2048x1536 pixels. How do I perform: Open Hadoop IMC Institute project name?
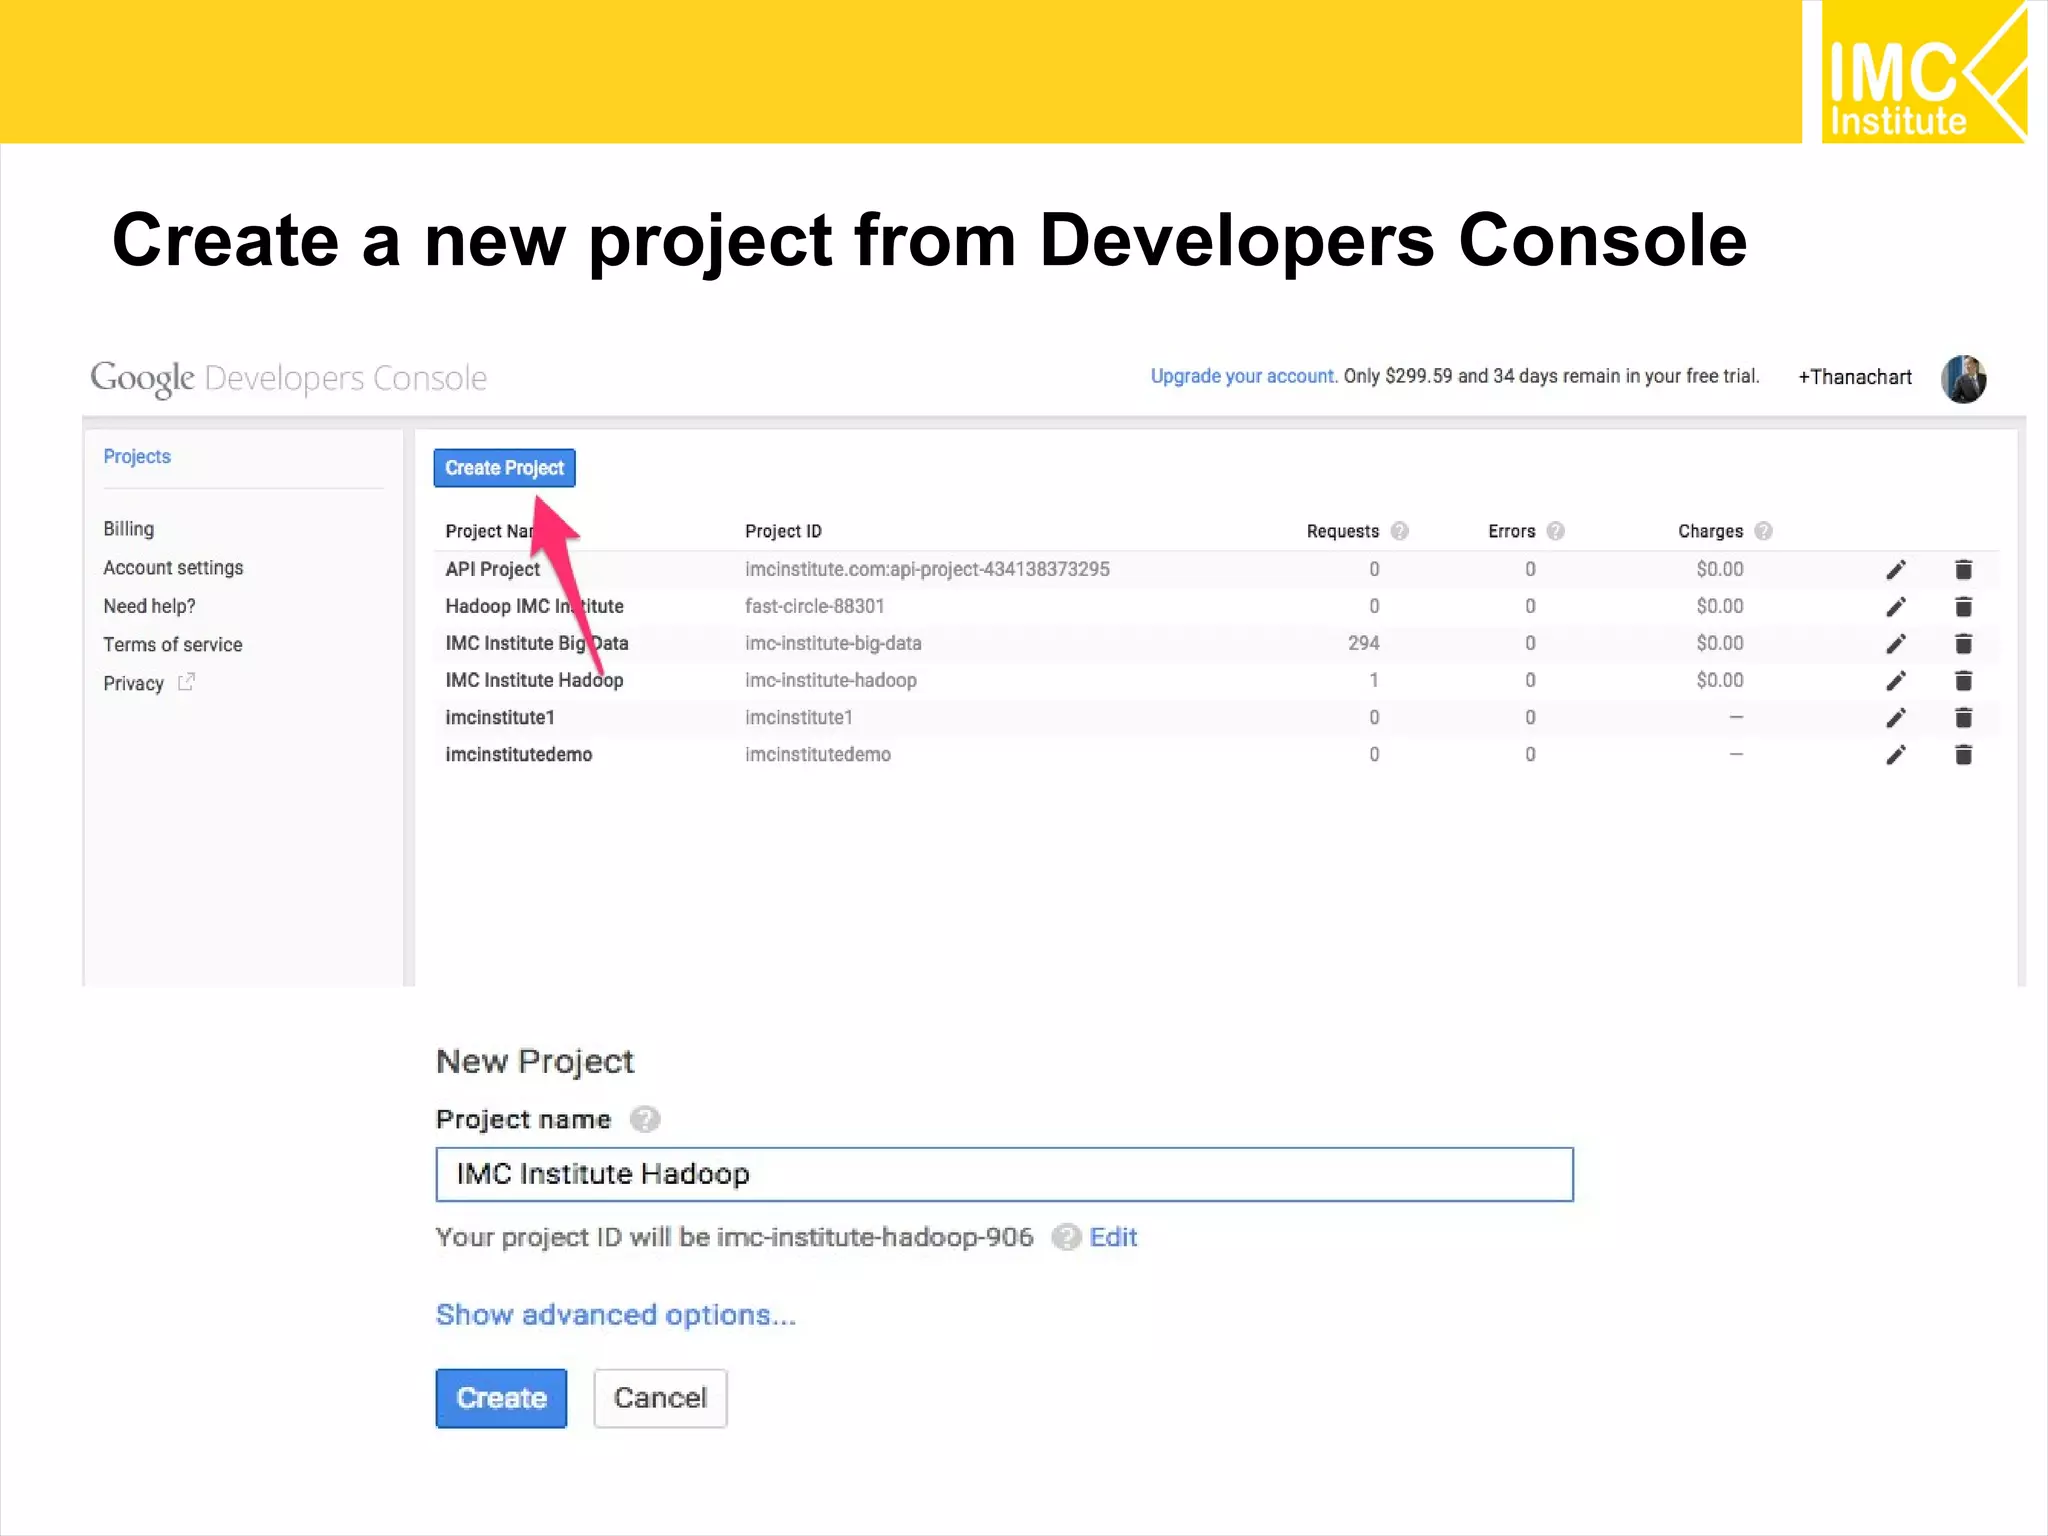click(534, 606)
